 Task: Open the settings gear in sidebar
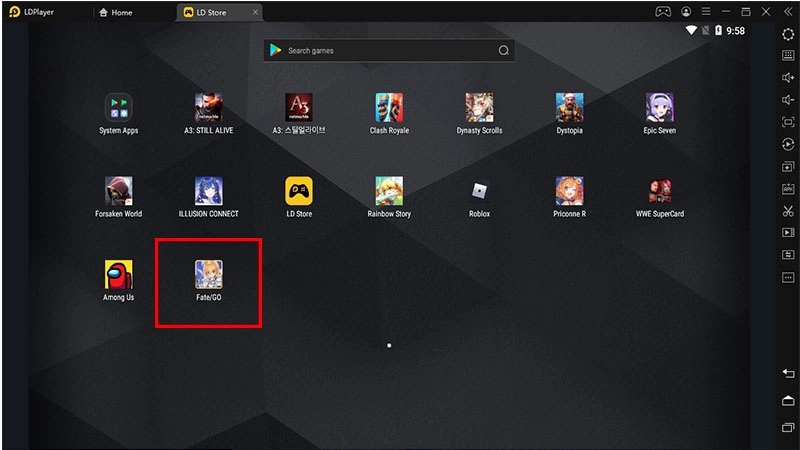[788, 34]
